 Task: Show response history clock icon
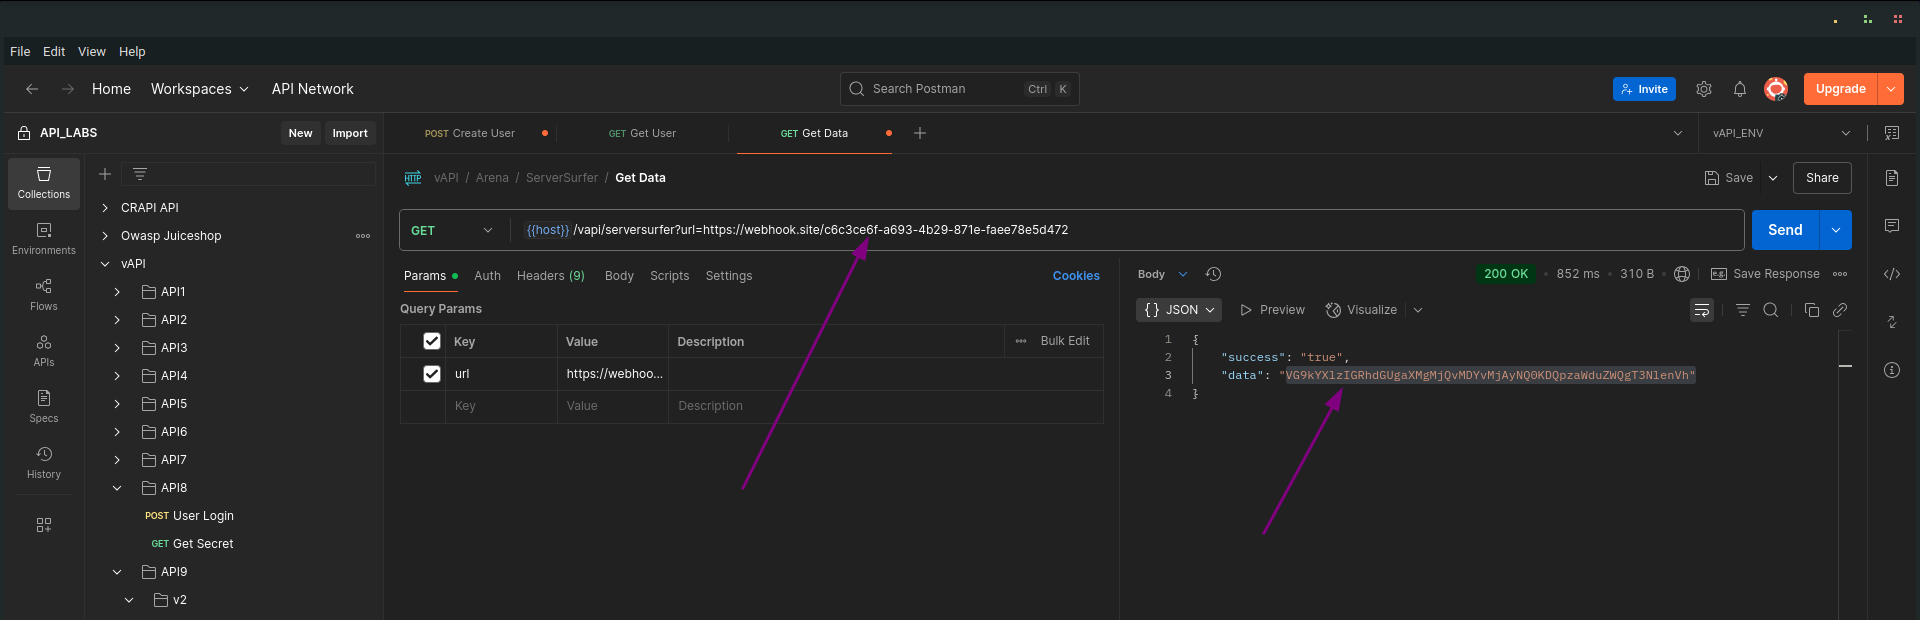pyautogui.click(x=1214, y=274)
